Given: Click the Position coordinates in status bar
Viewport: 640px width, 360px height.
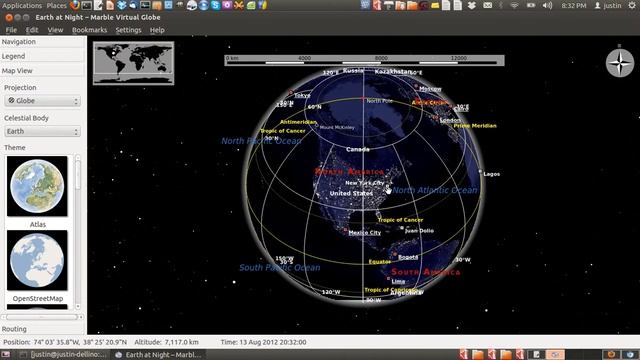Looking at the screenshot, I should [x=65, y=342].
